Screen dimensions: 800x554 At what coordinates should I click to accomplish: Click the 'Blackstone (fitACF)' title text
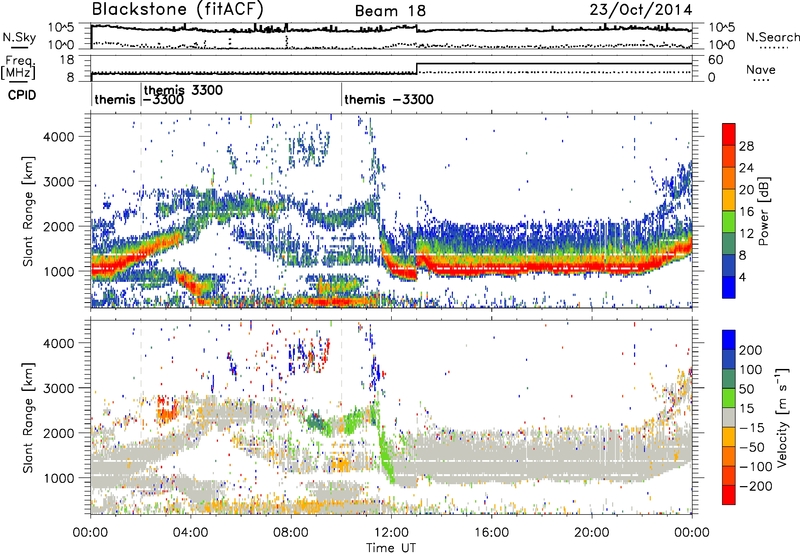pos(178,9)
